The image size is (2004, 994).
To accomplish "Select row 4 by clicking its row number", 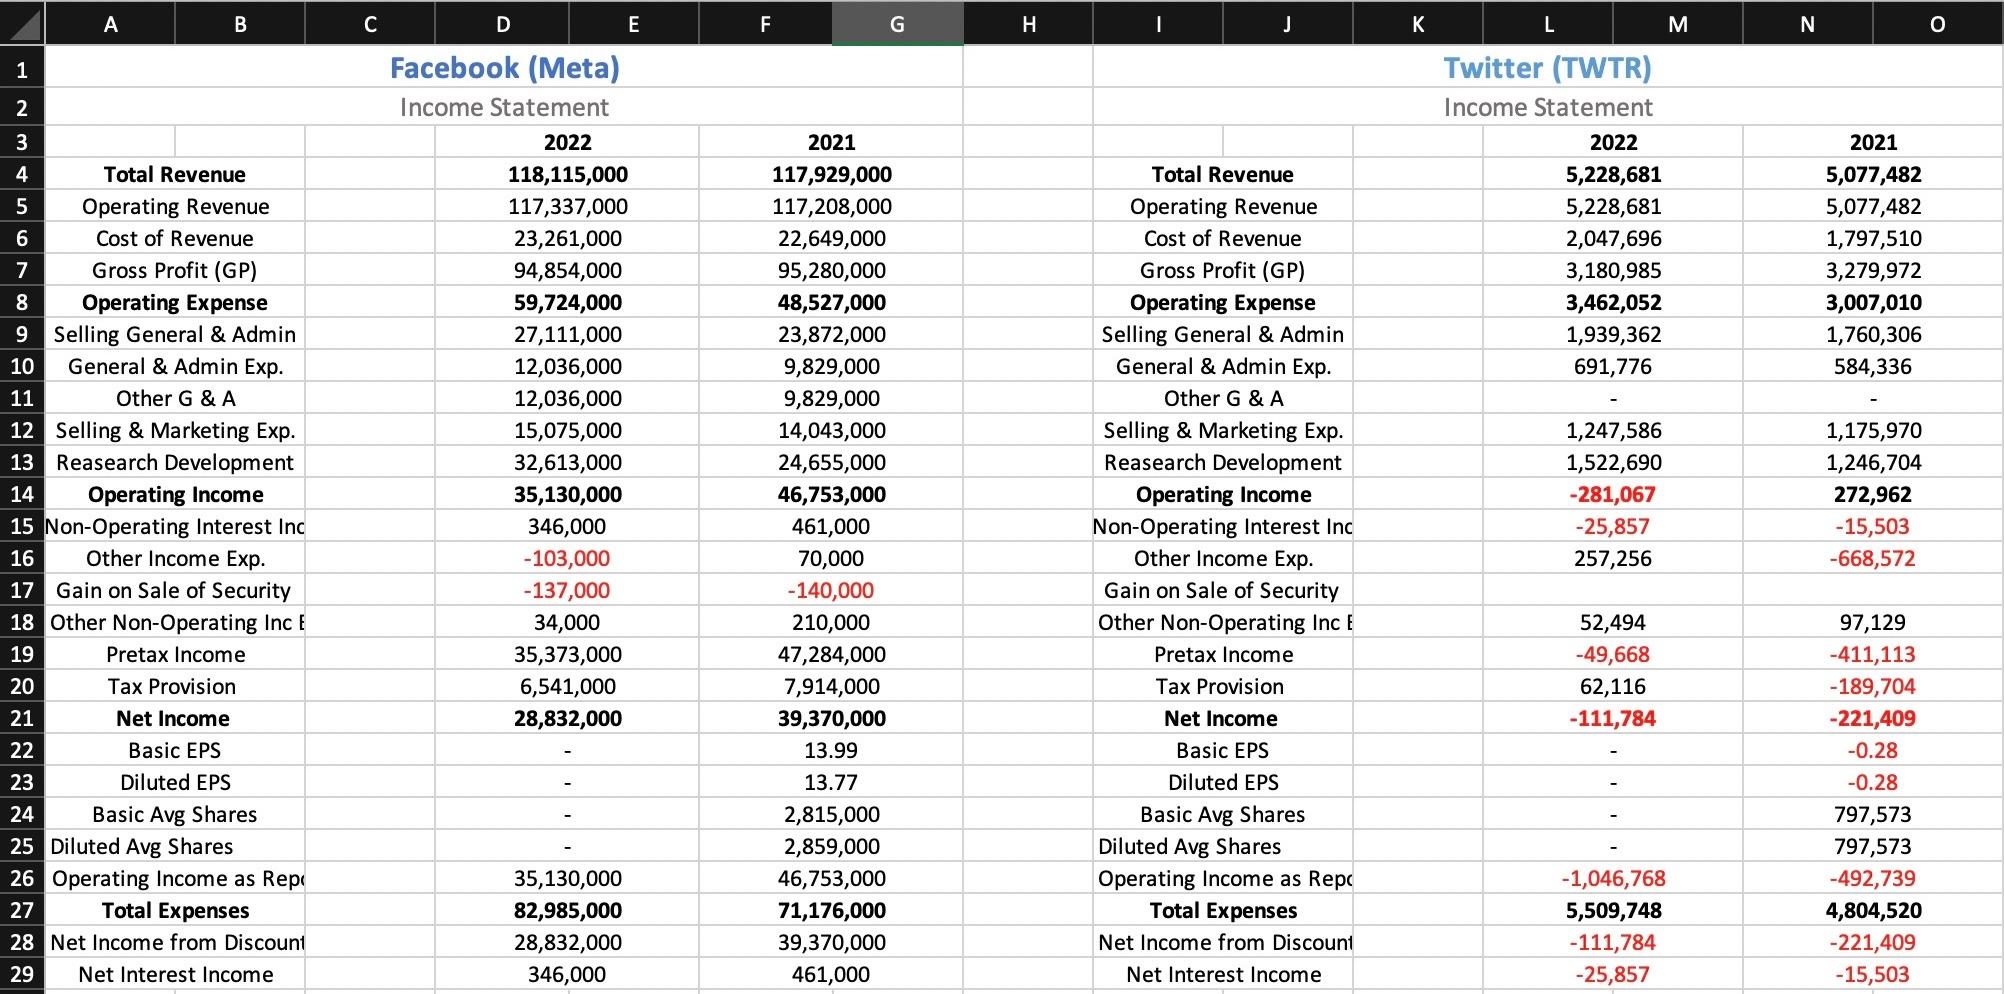I will 22,173.
